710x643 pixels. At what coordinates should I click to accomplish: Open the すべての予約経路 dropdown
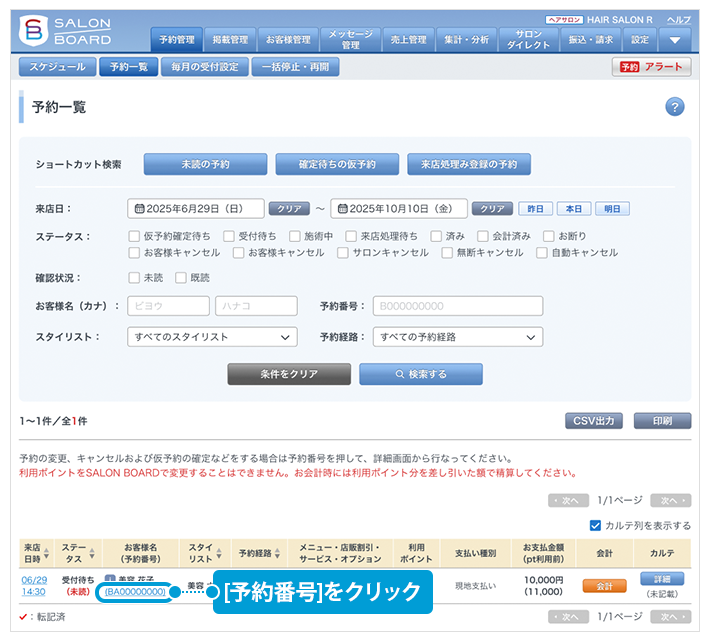[x=458, y=337]
